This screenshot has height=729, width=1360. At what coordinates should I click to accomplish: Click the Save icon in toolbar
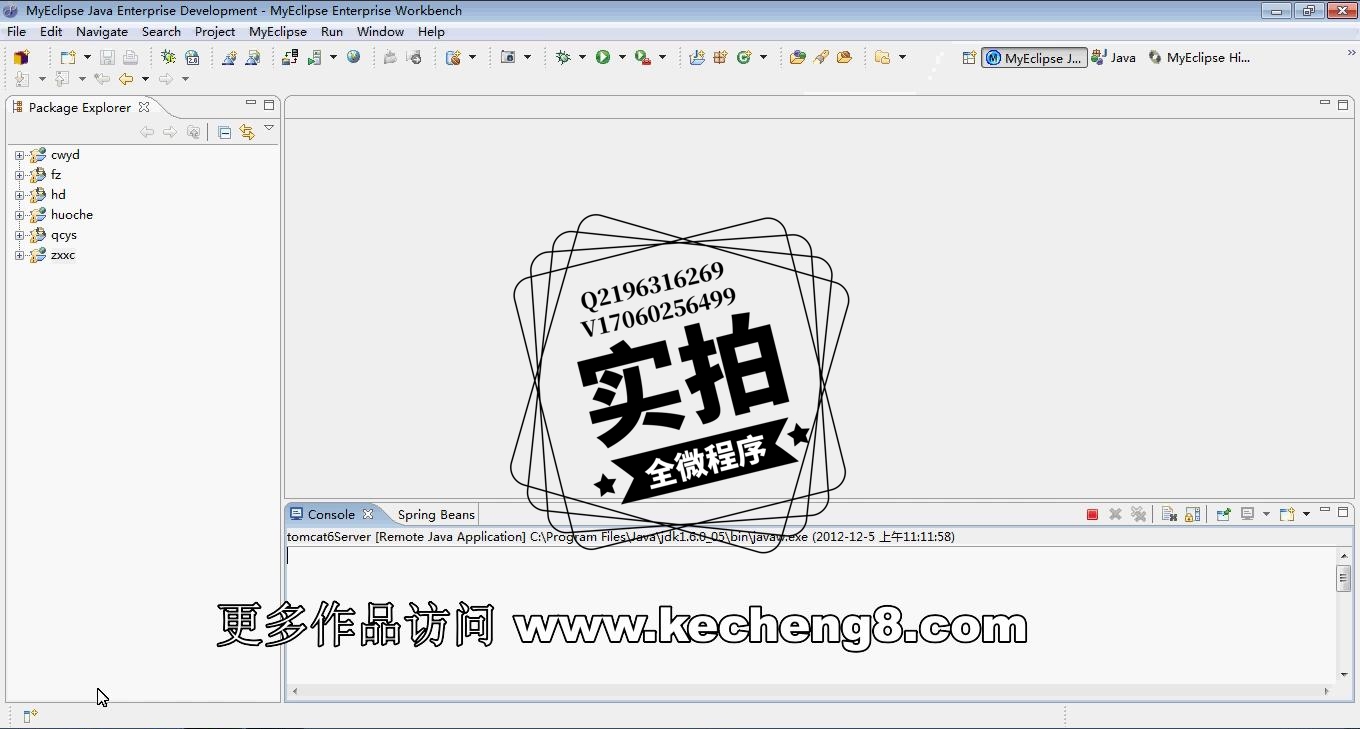[x=107, y=57]
